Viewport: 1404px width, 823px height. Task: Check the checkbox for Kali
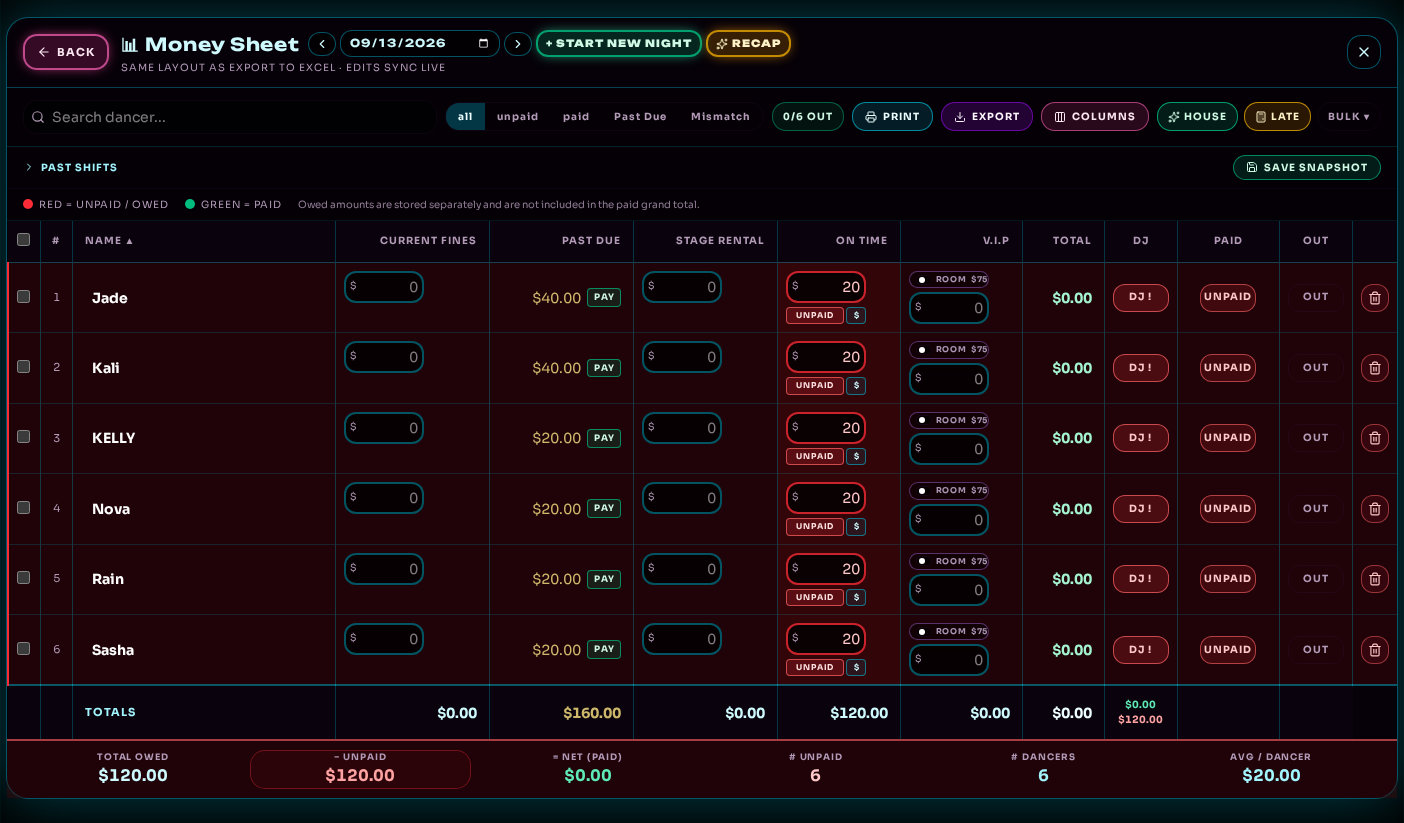pyautogui.click(x=24, y=367)
